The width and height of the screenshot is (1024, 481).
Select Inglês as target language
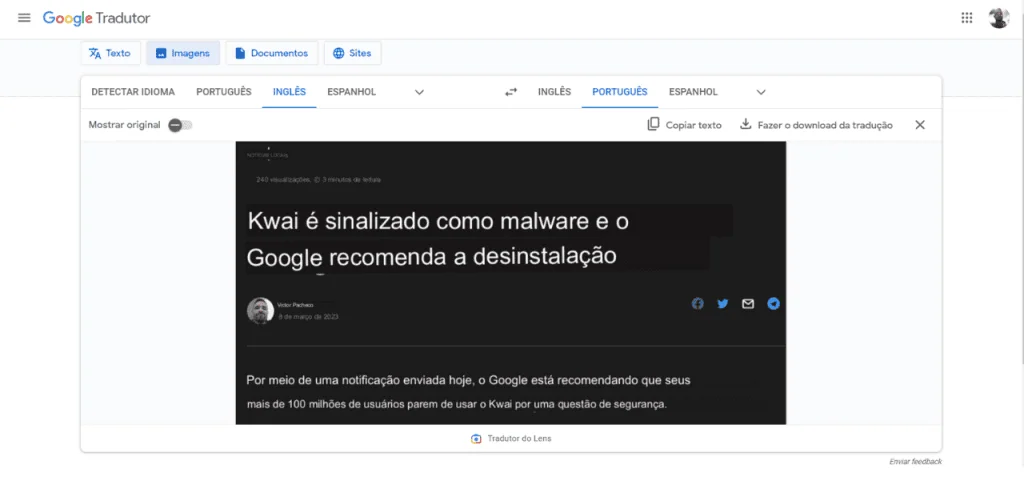(554, 92)
